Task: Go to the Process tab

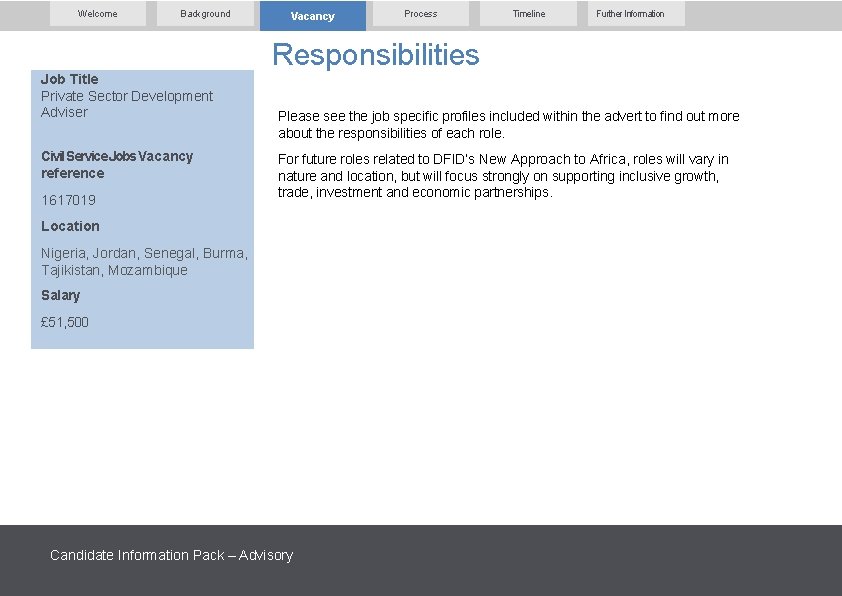Action: (420, 13)
